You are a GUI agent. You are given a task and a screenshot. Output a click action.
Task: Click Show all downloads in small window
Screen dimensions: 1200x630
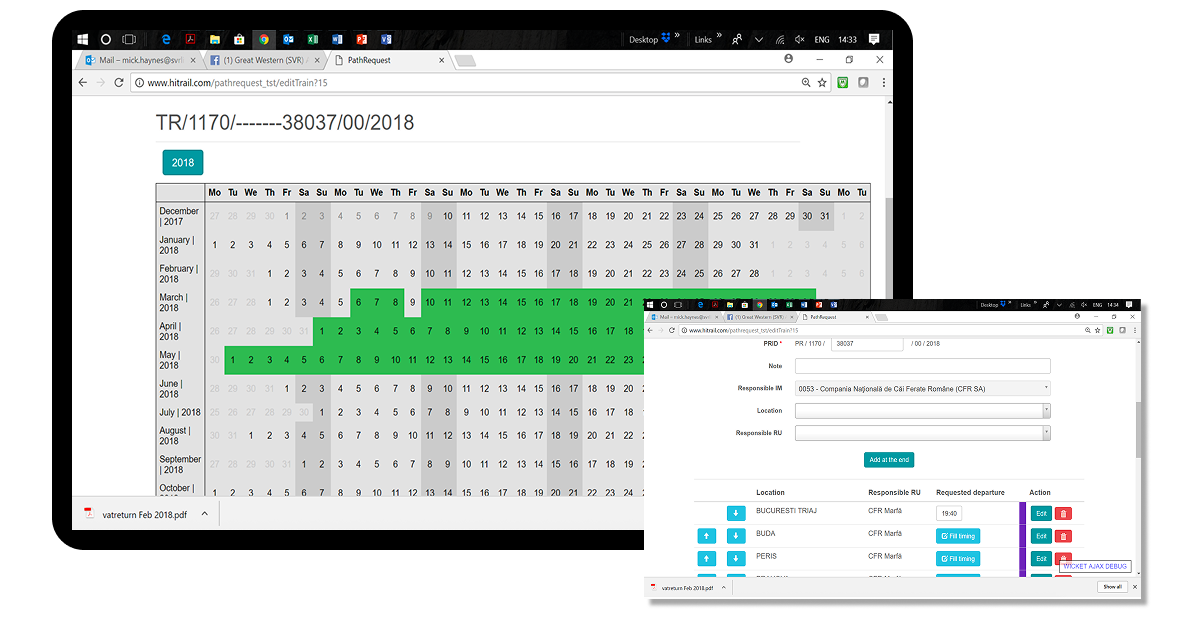(1112, 587)
